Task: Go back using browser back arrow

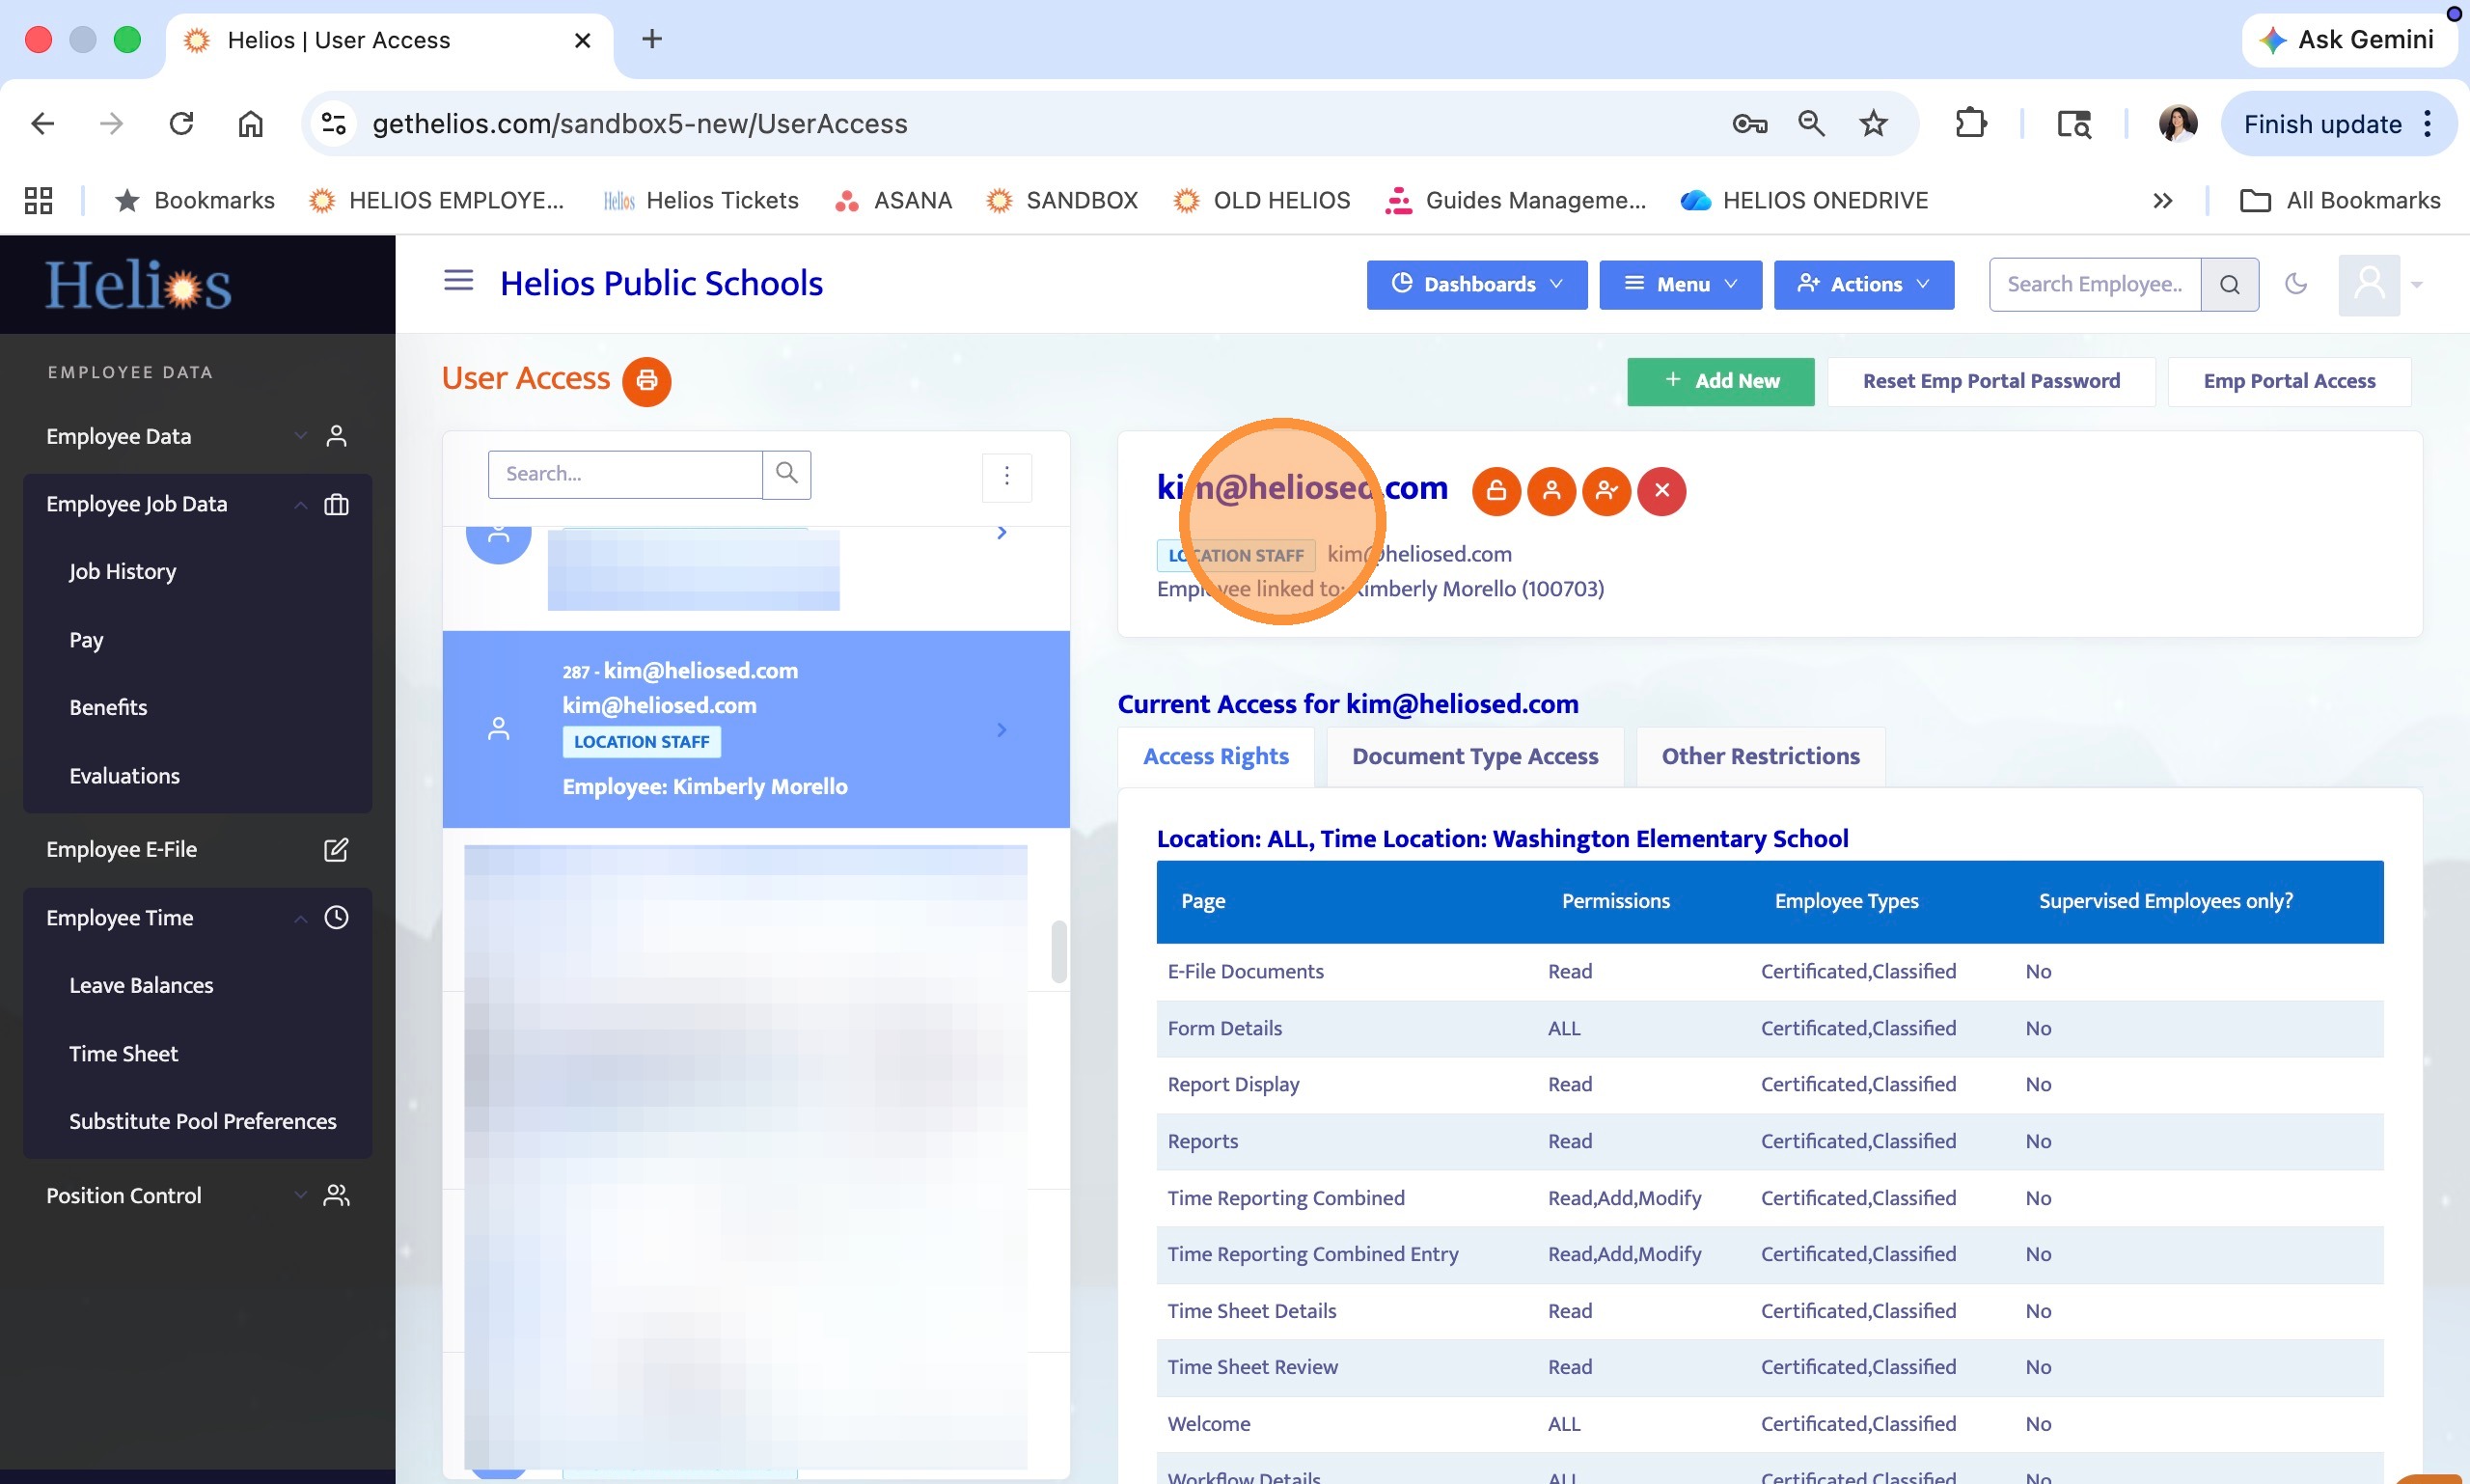Action: 43,124
